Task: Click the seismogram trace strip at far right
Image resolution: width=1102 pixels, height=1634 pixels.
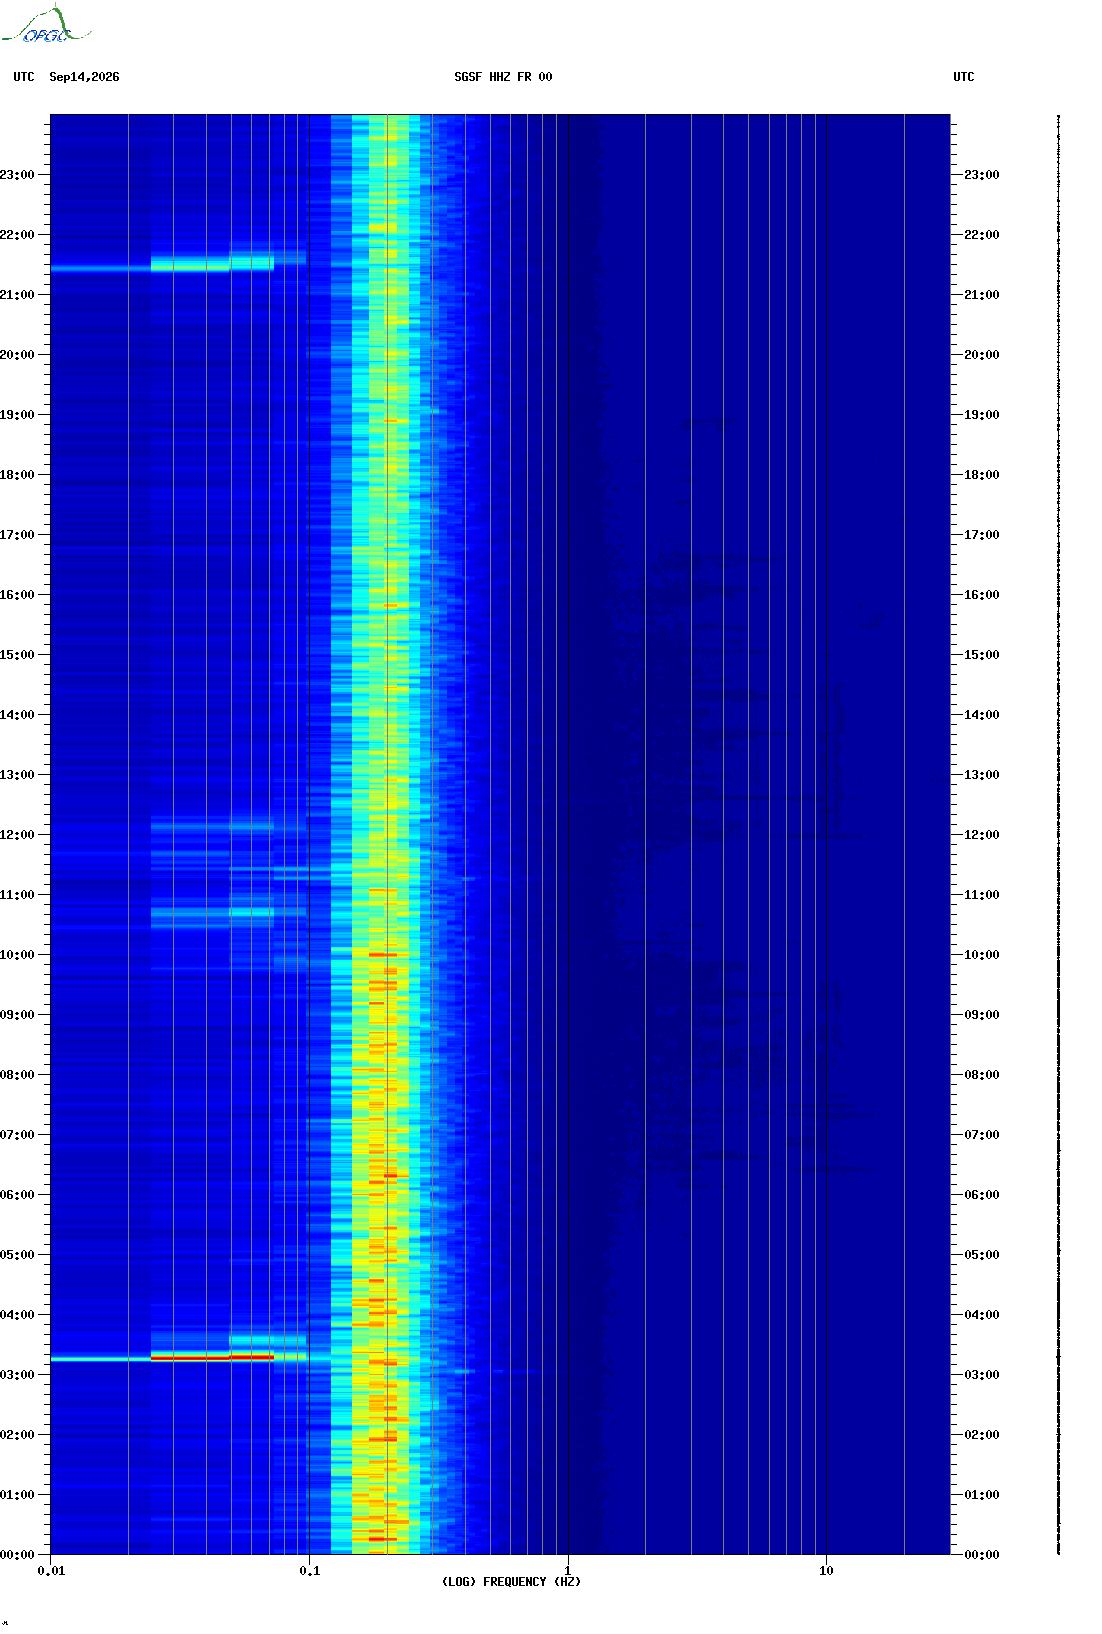Action: (x=1058, y=835)
